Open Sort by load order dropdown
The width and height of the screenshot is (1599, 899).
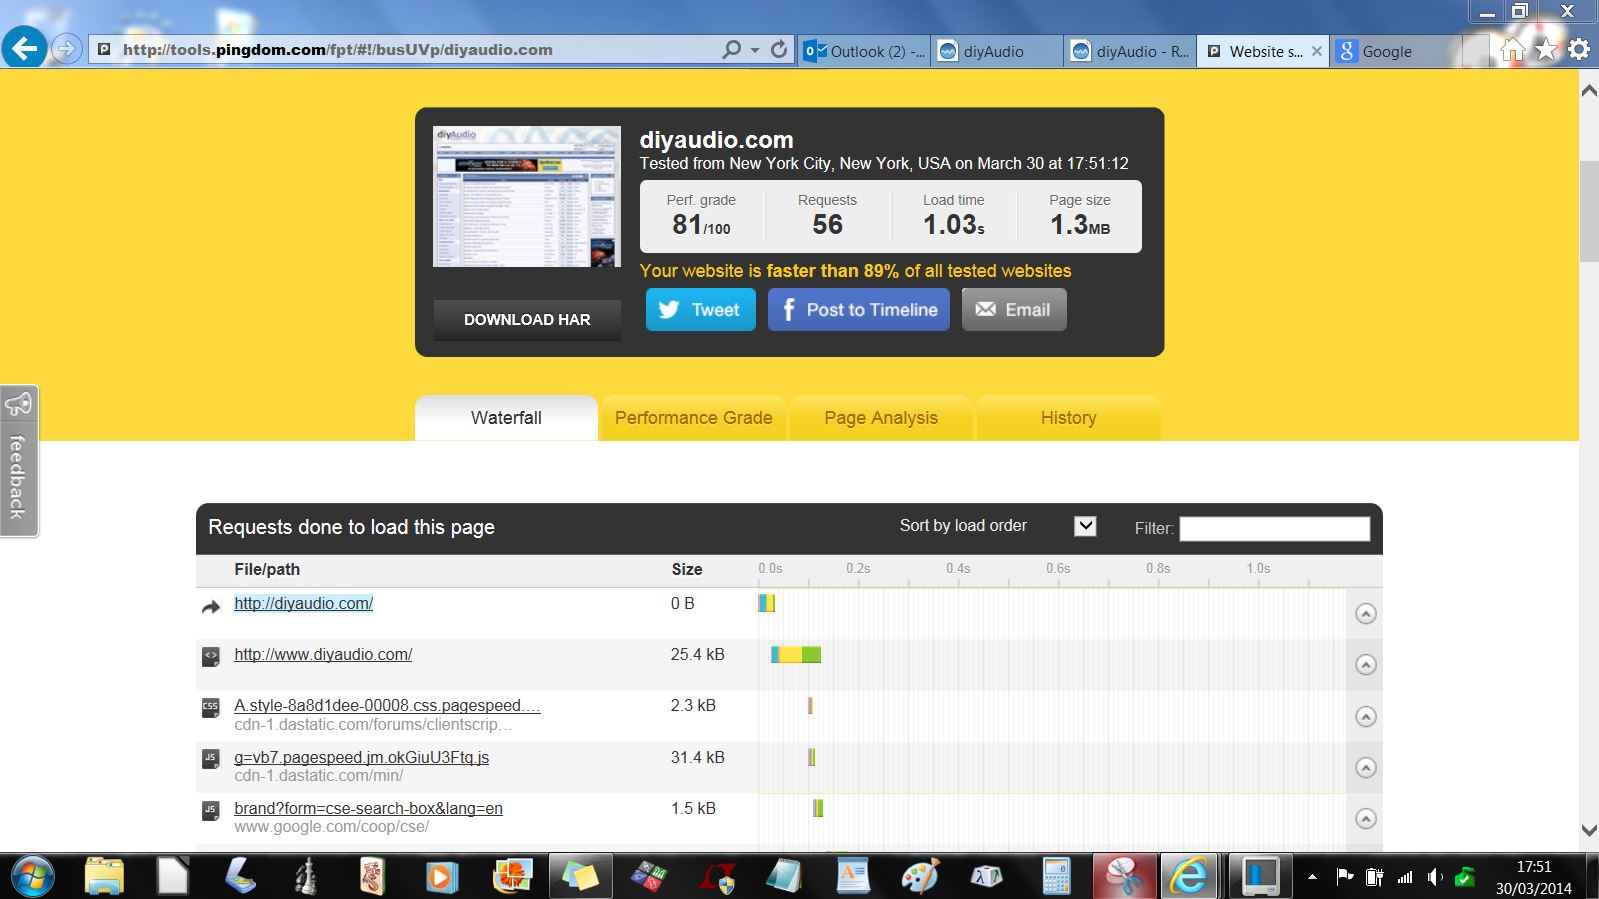point(1084,526)
